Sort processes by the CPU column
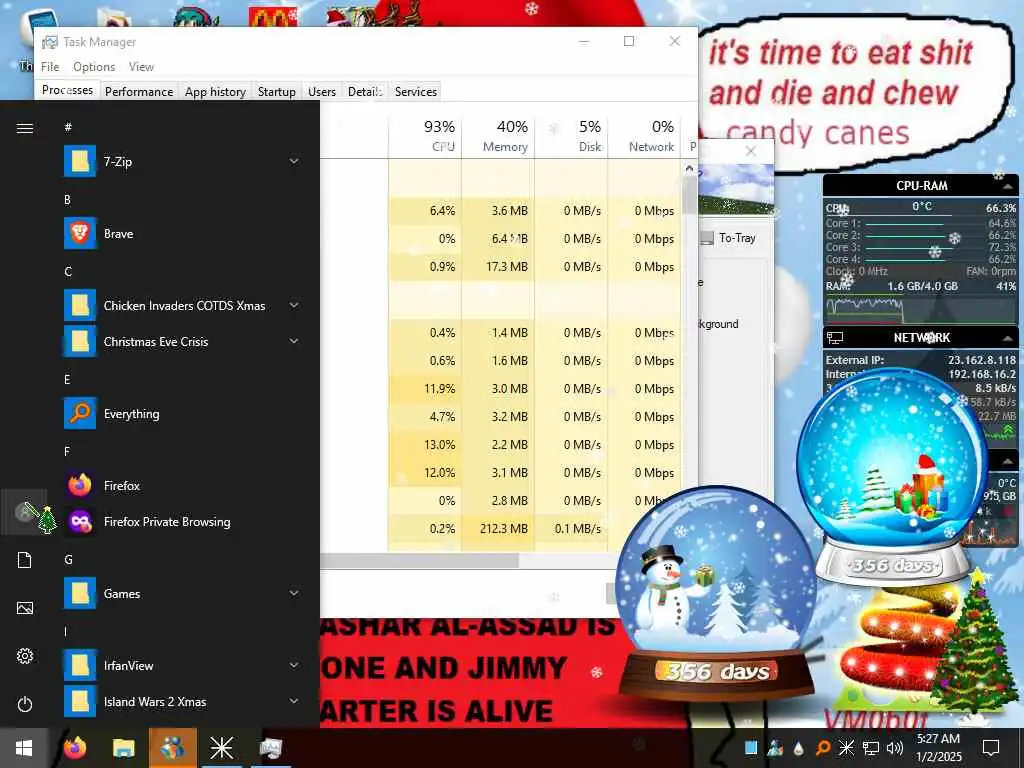Screen dimensions: 1024x768 425,136
